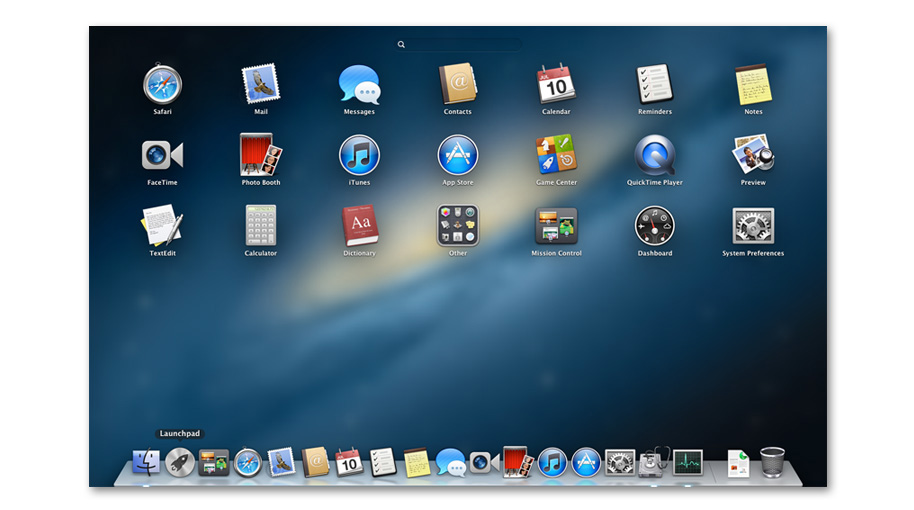The image size is (914, 510).
Task: Open the Dictionary app
Action: 360,226
